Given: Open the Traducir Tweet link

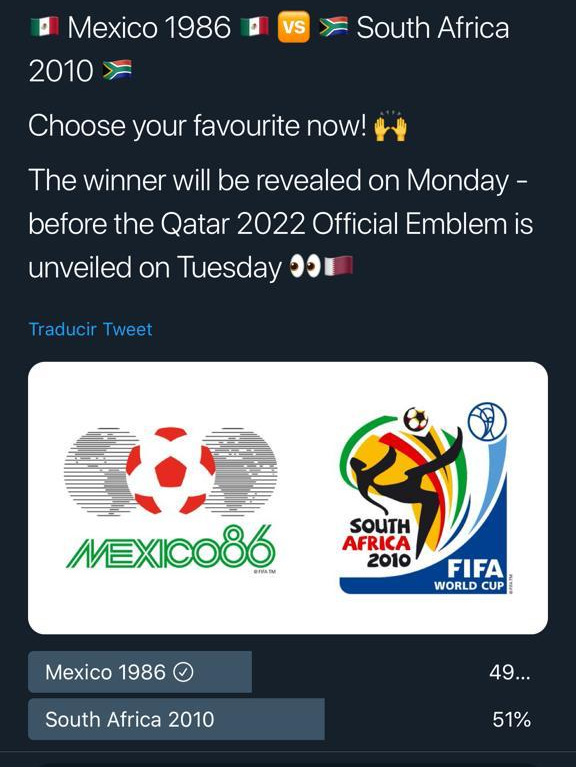Looking at the screenshot, I should [x=90, y=329].
